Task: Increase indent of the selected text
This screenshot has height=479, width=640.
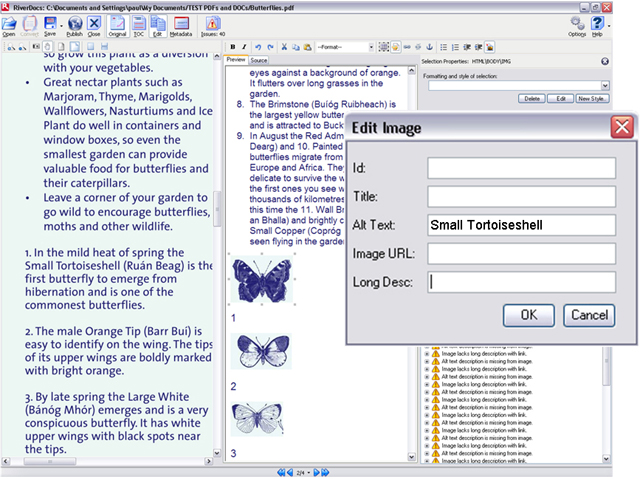Action: coord(478,47)
